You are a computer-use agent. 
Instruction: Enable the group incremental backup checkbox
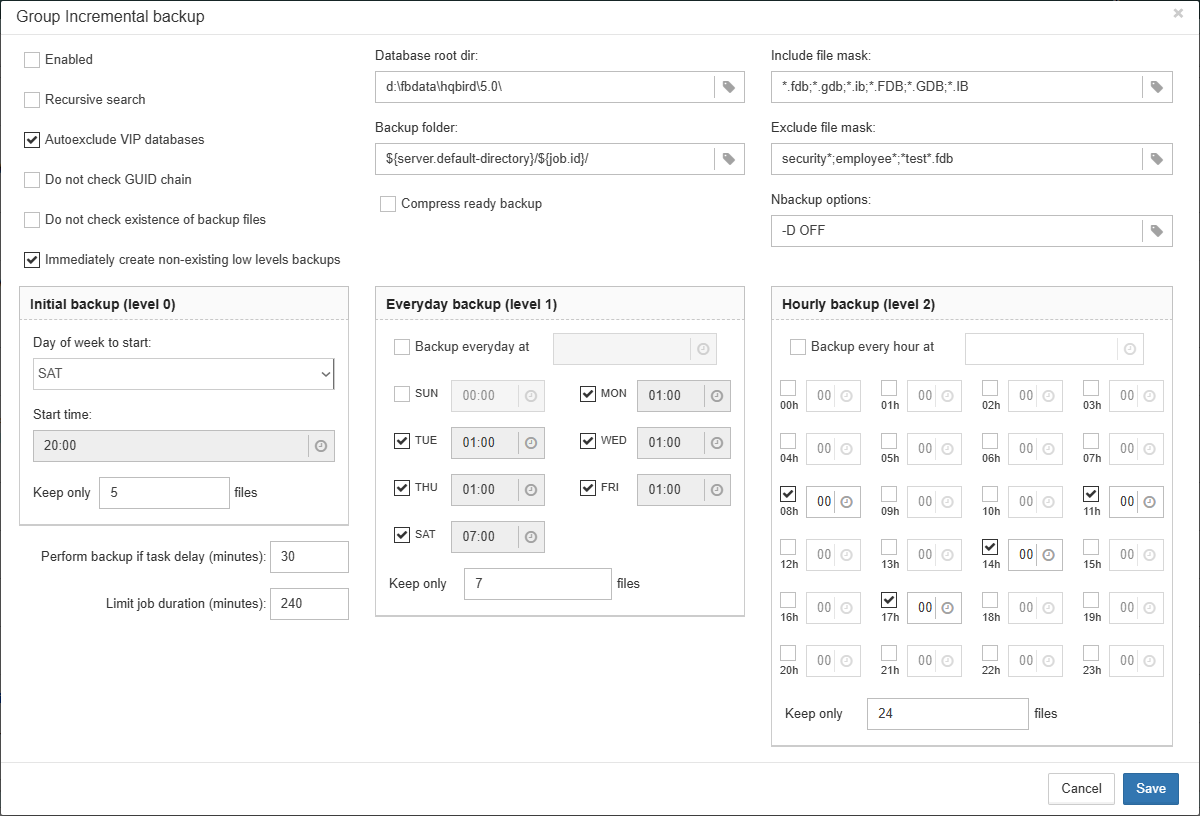[32, 60]
